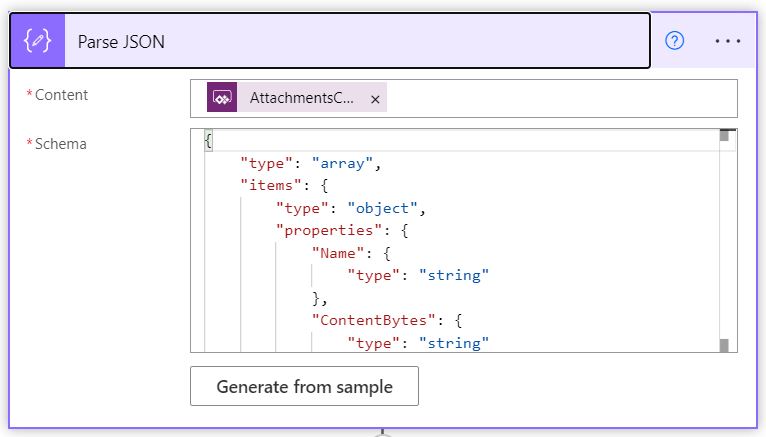Remove the AttachmentsC token from Content
Screen dimensions: 766x437
(375, 99)
